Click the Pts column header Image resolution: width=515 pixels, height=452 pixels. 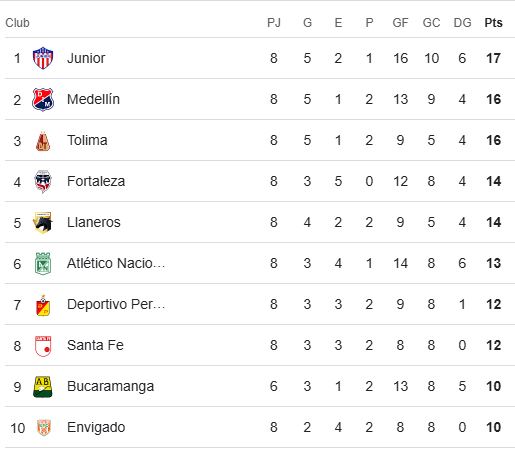pyautogui.click(x=493, y=23)
